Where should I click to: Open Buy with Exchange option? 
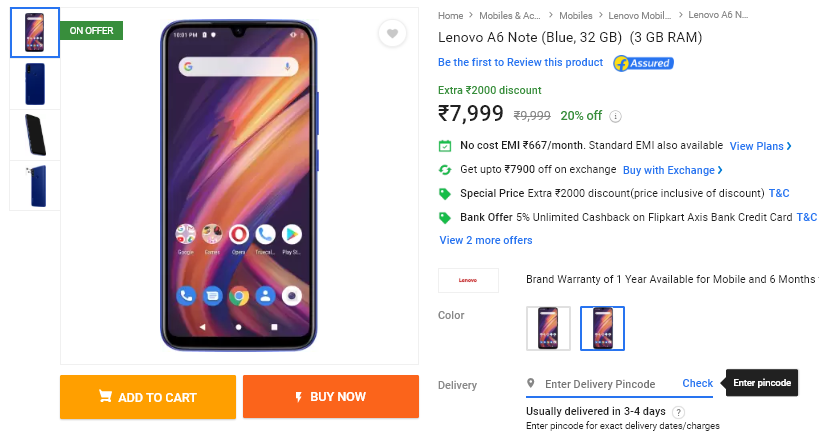pyautogui.click(x=672, y=170)
